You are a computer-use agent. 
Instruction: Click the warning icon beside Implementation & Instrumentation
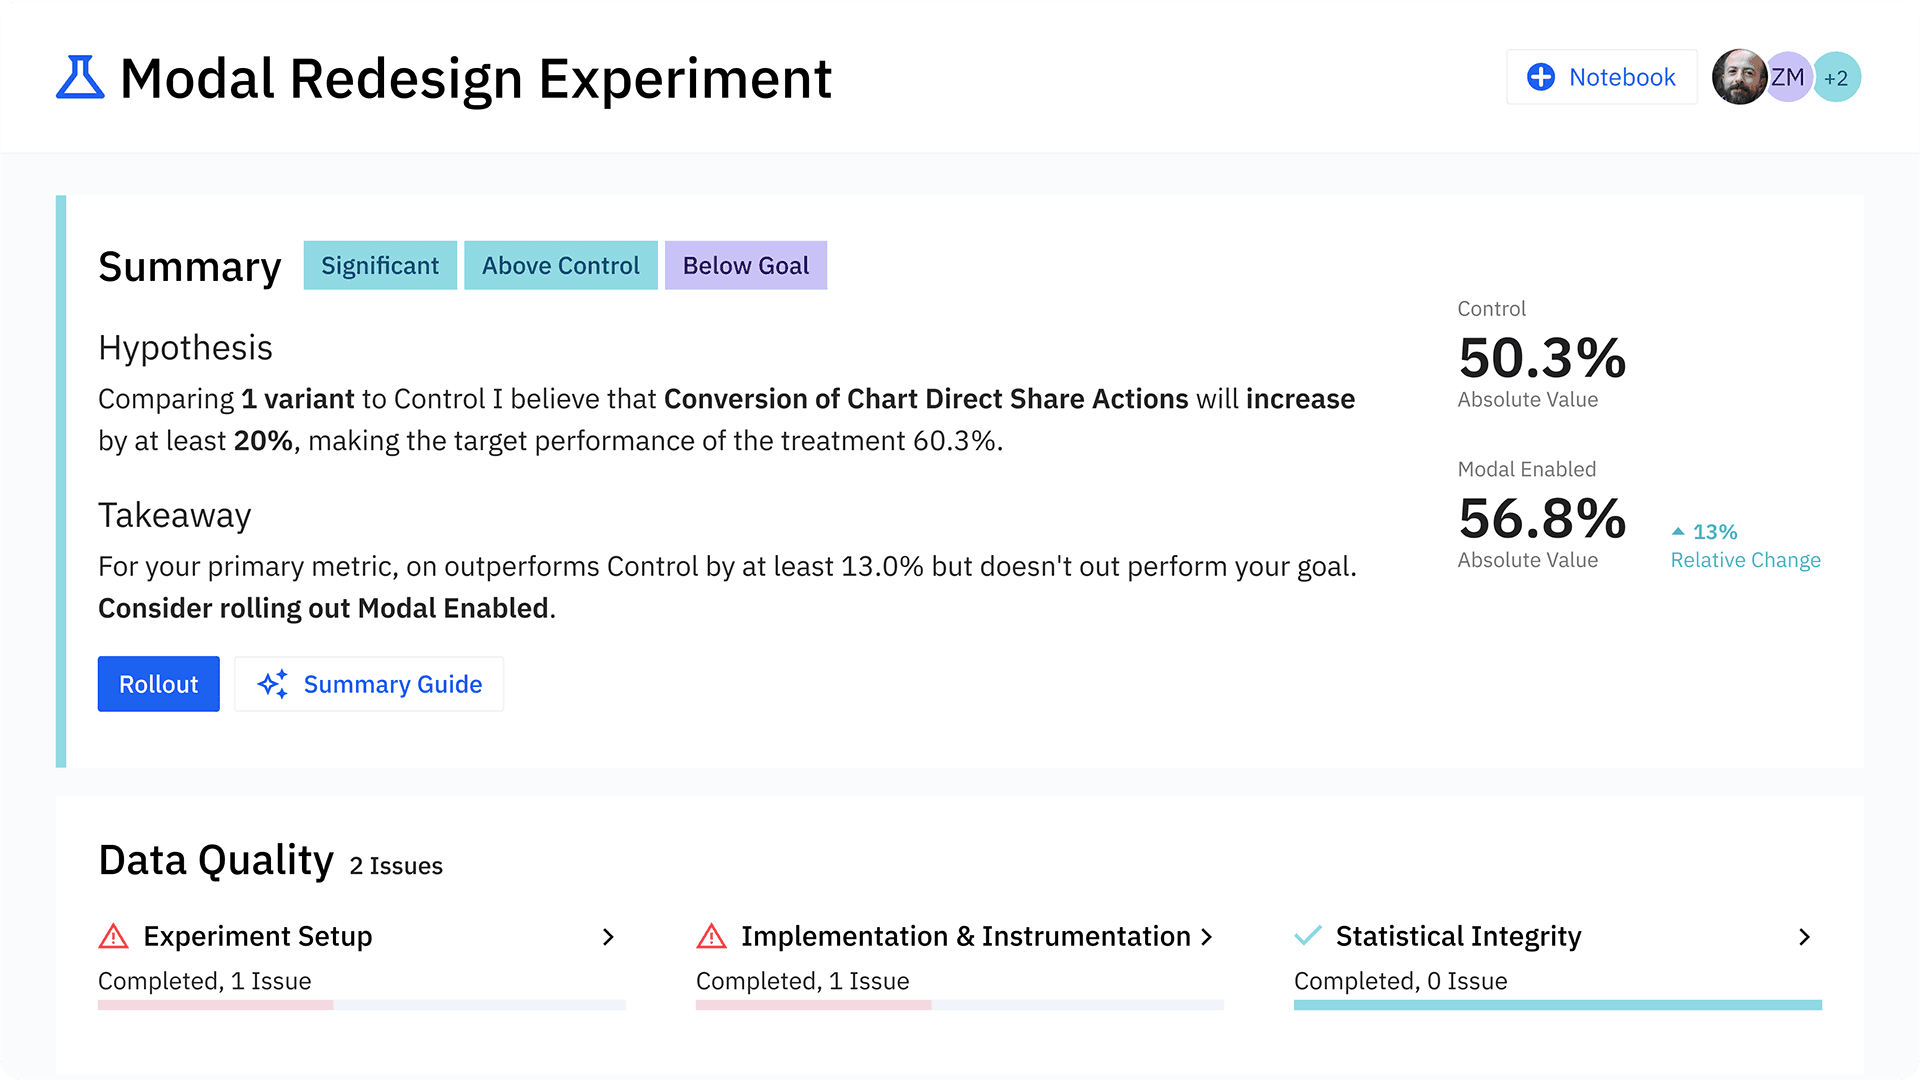[x=711, y=936]
